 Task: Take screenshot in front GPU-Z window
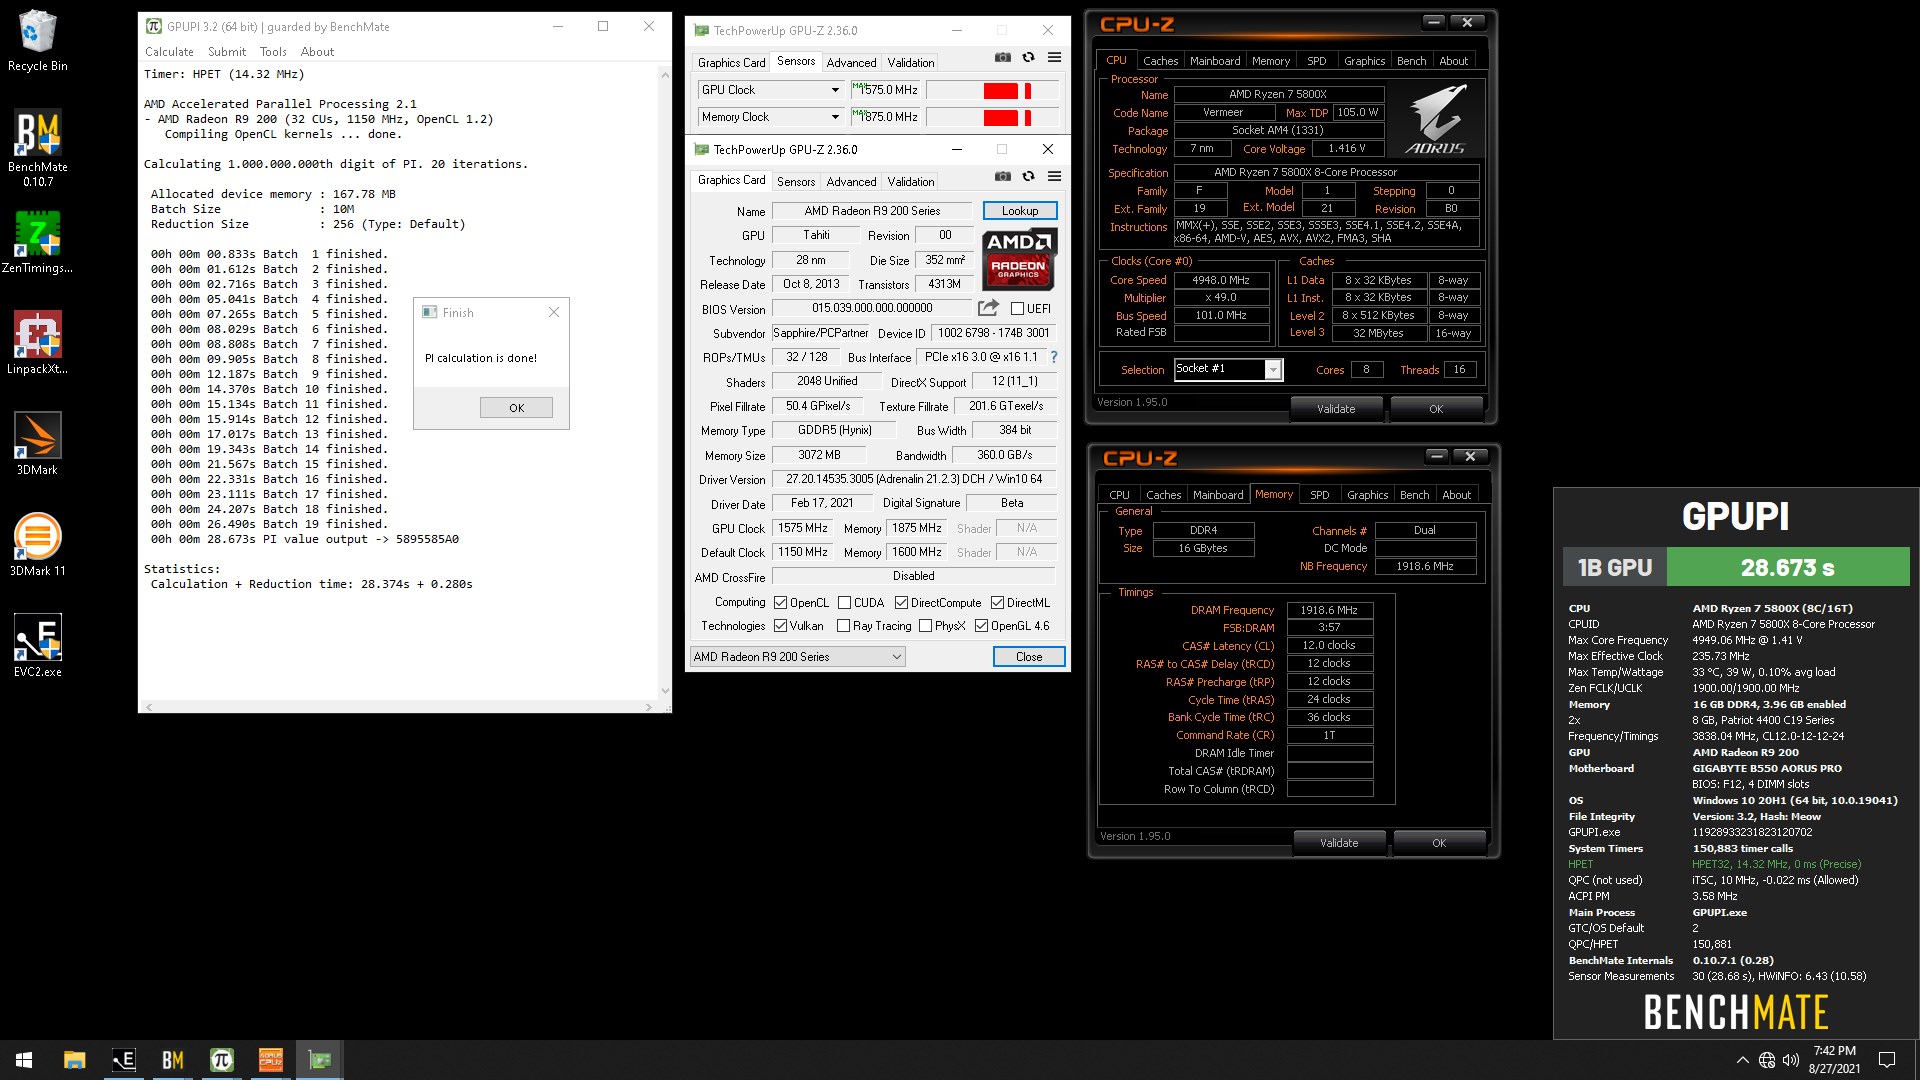click(x=1003, y=176)
